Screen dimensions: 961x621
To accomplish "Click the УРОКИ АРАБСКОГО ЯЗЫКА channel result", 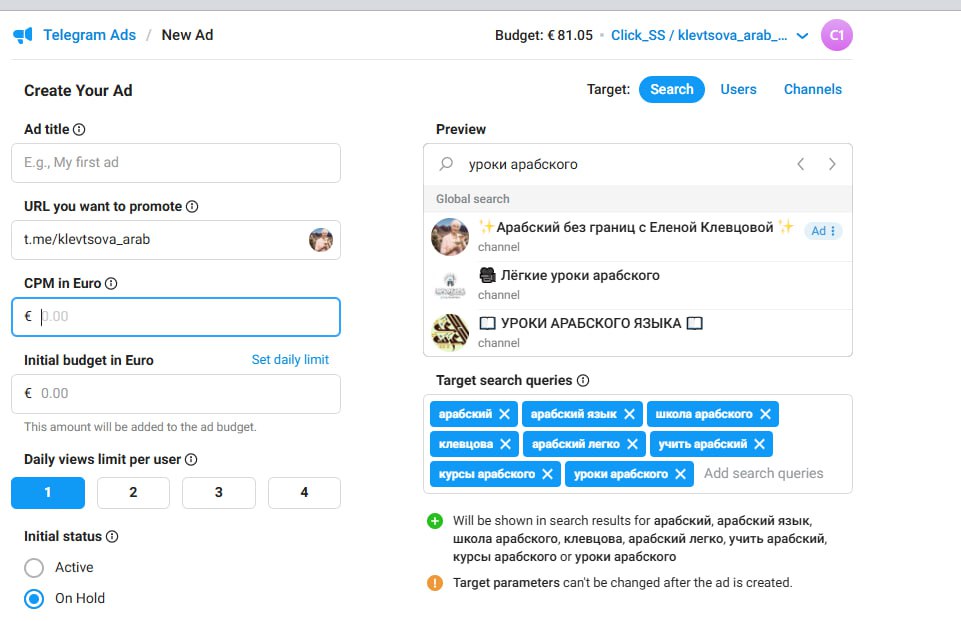I will [637, 333].
